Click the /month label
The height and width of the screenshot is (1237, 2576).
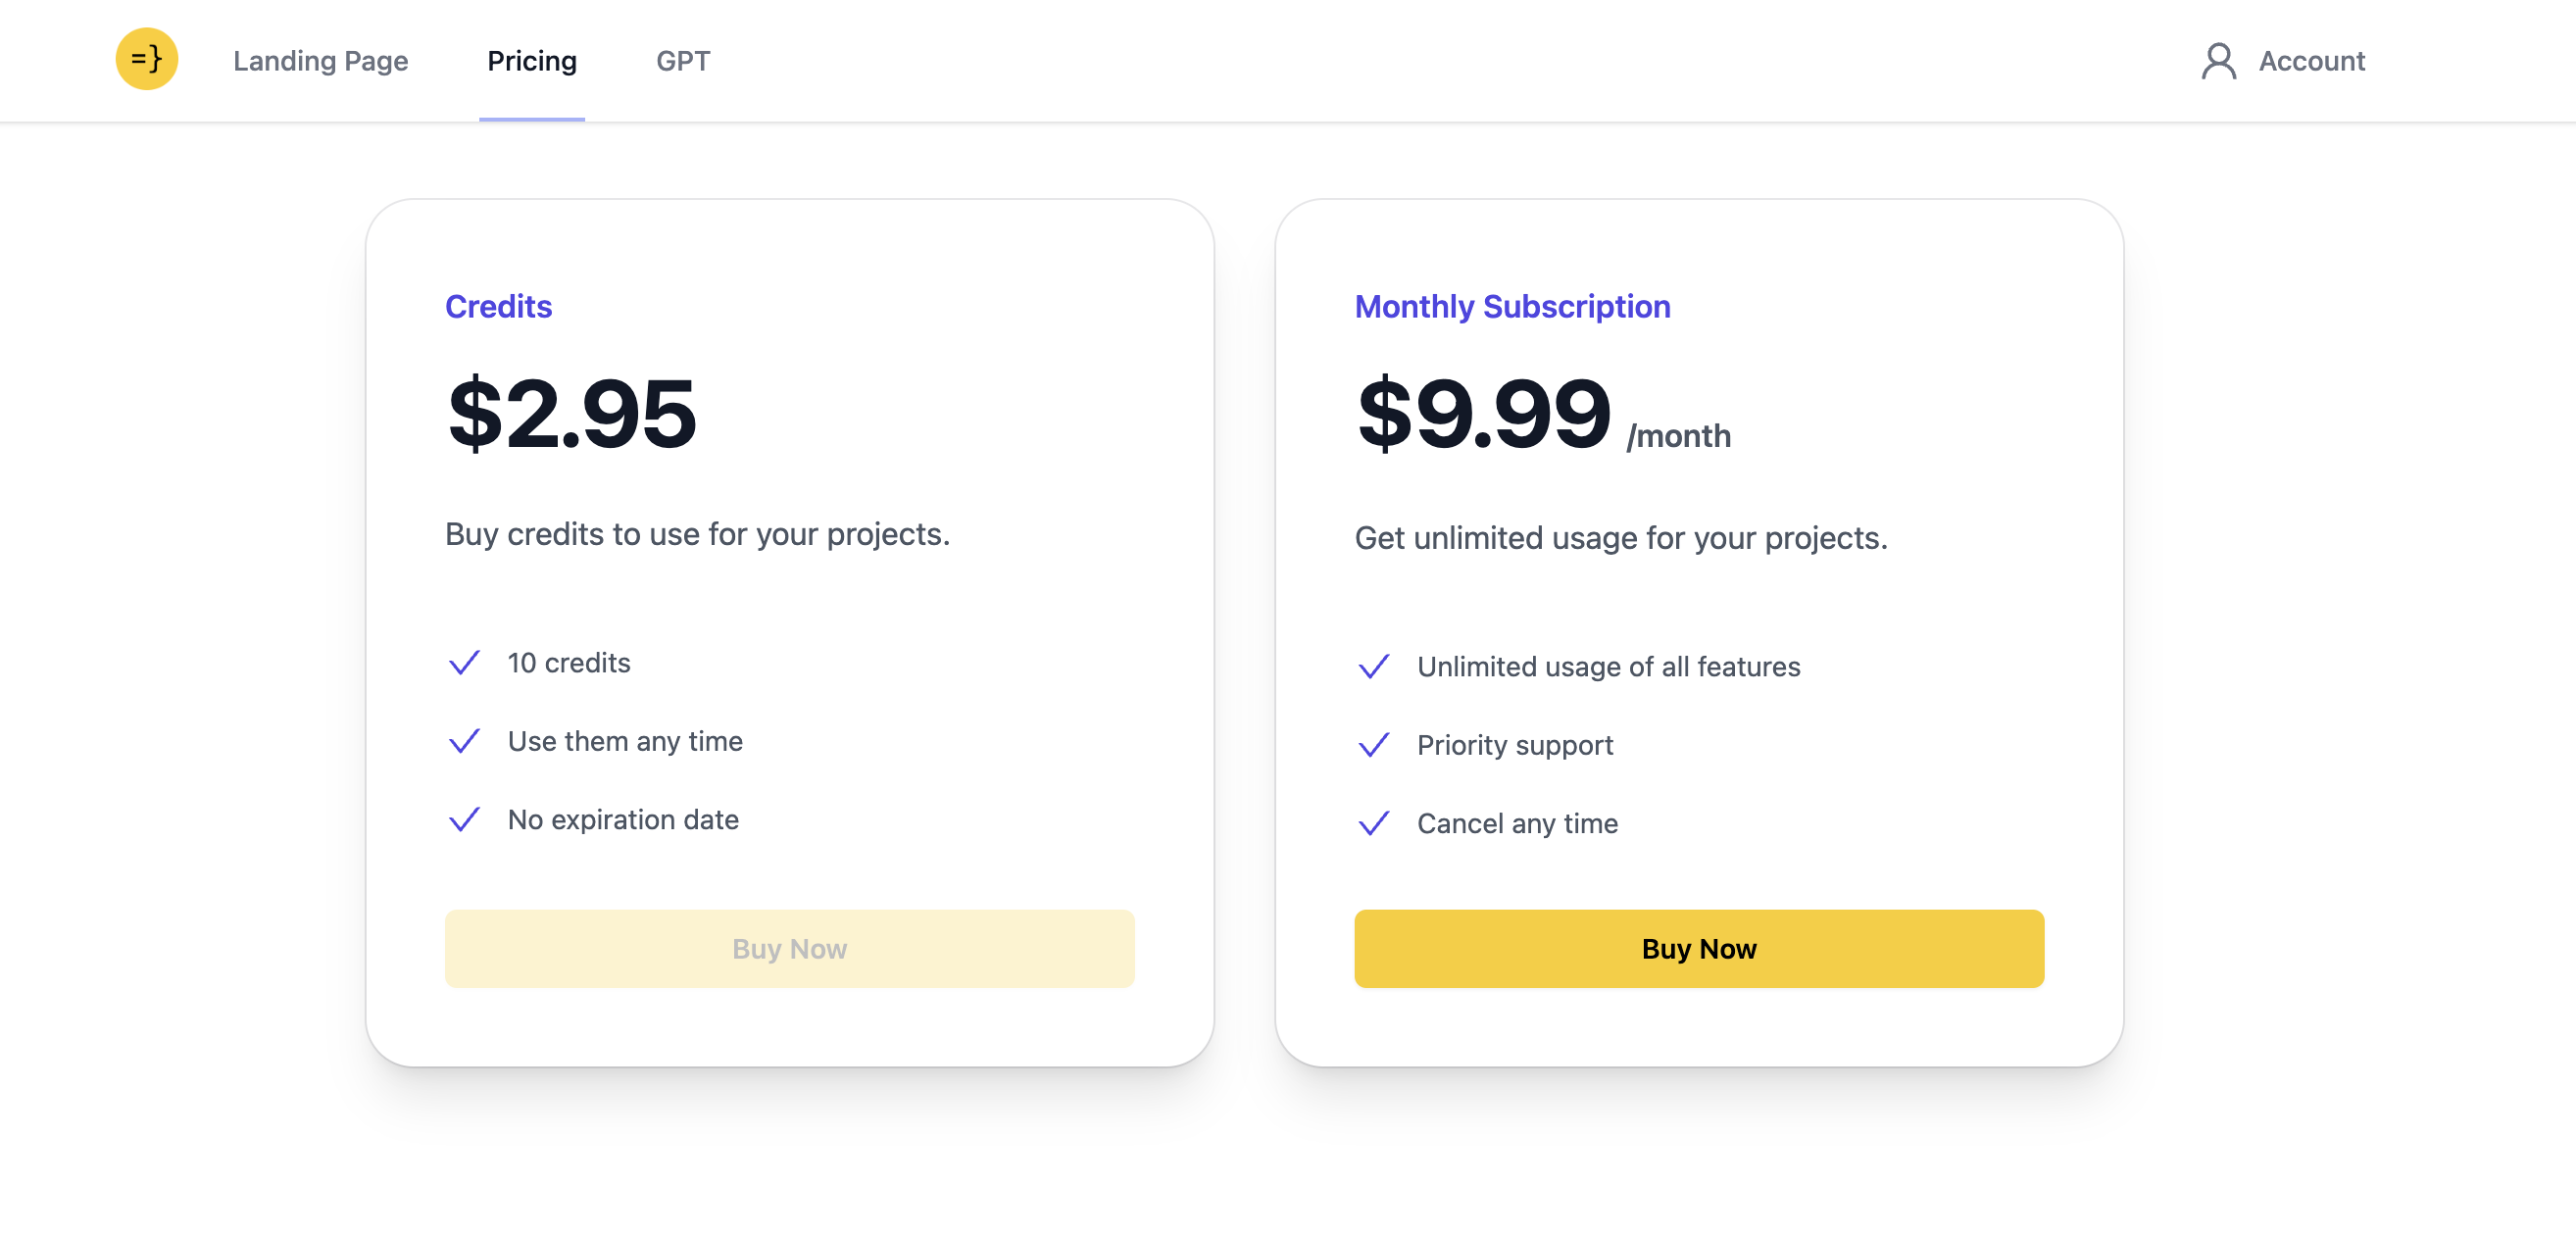click(1678, 436)
